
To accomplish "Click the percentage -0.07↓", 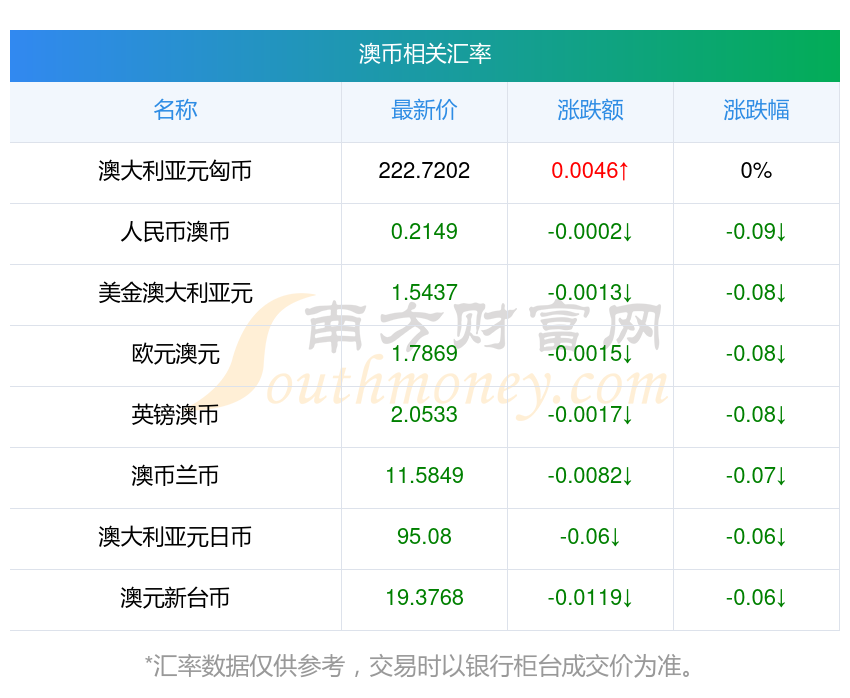I will 756,476.
